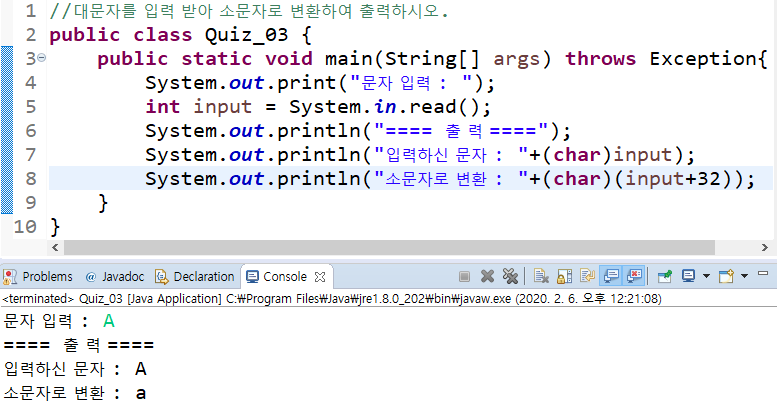Click Display Selected Console monitor icon
The width and height of the screenshot is (777, 404).
coord(688,276)
